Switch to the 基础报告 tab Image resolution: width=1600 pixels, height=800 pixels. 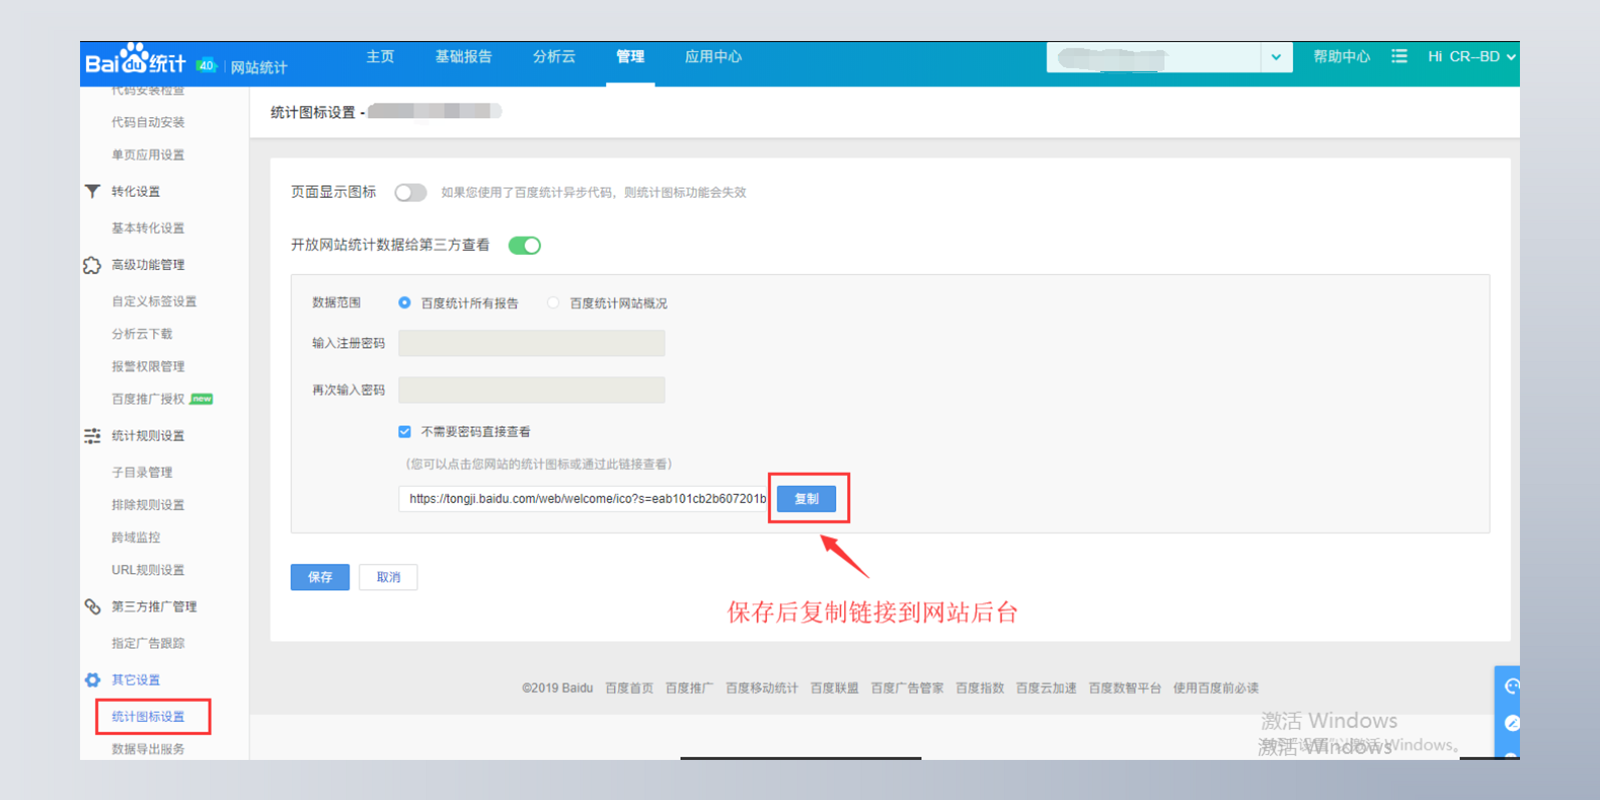463,57
